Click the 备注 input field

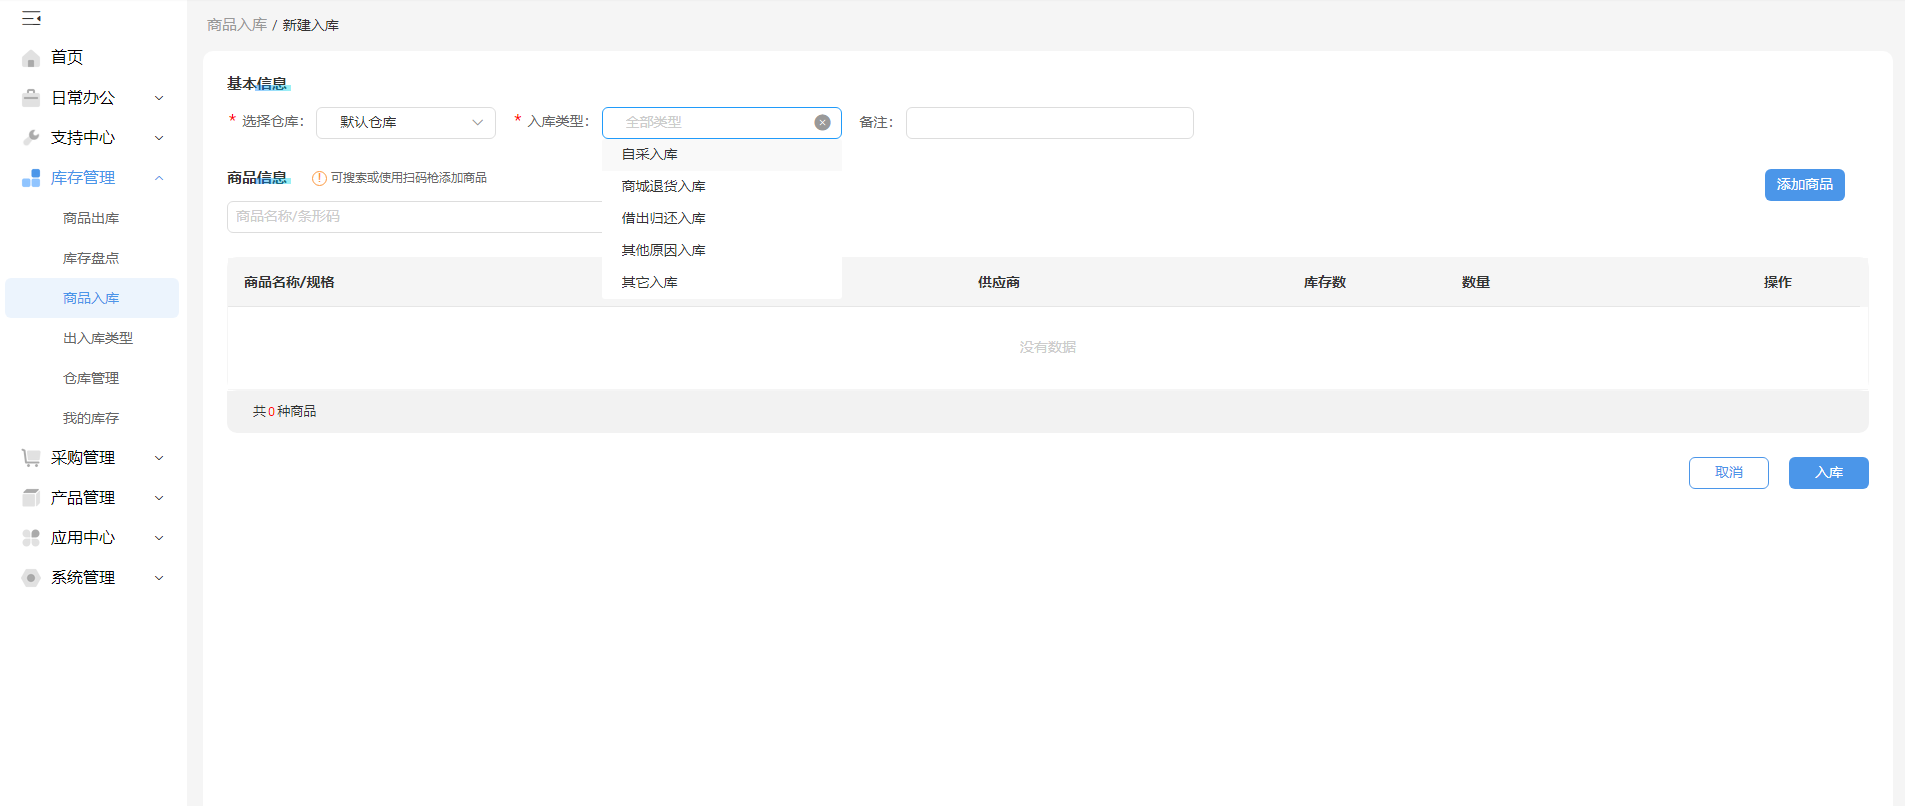point(1049,123)
